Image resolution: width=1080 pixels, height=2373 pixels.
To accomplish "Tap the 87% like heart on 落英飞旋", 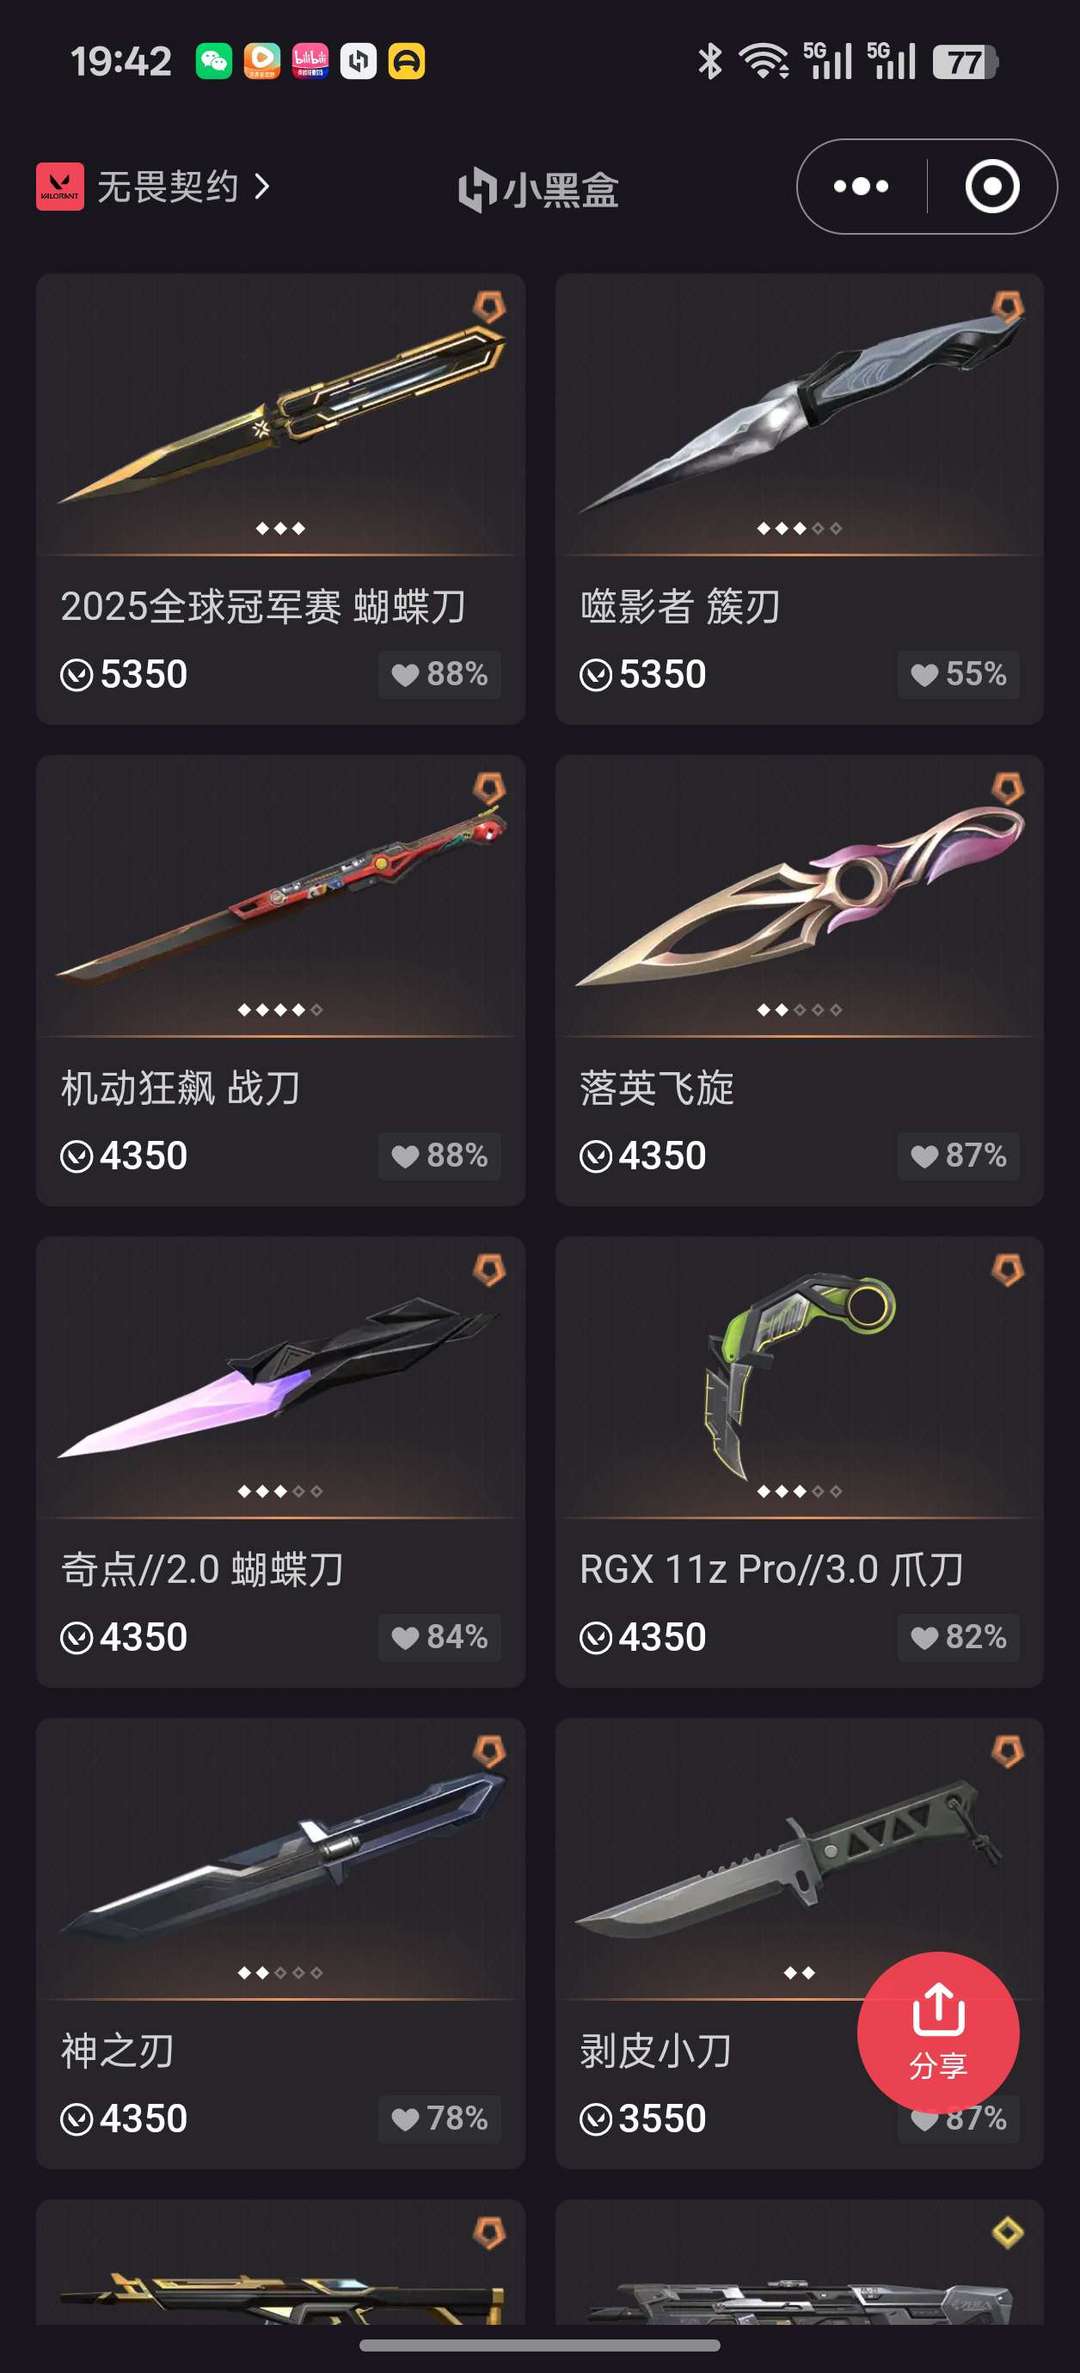I will click(x=924, y=1157).
